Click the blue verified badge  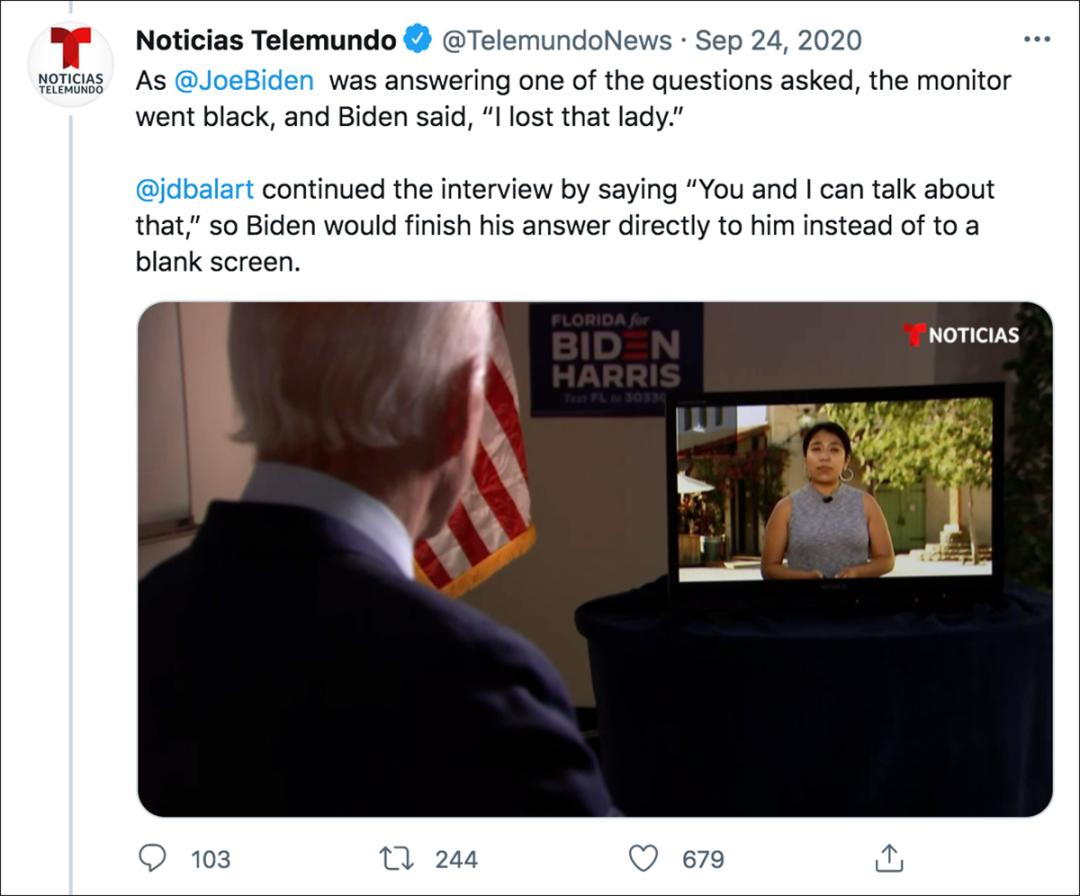tap(417, 40)
